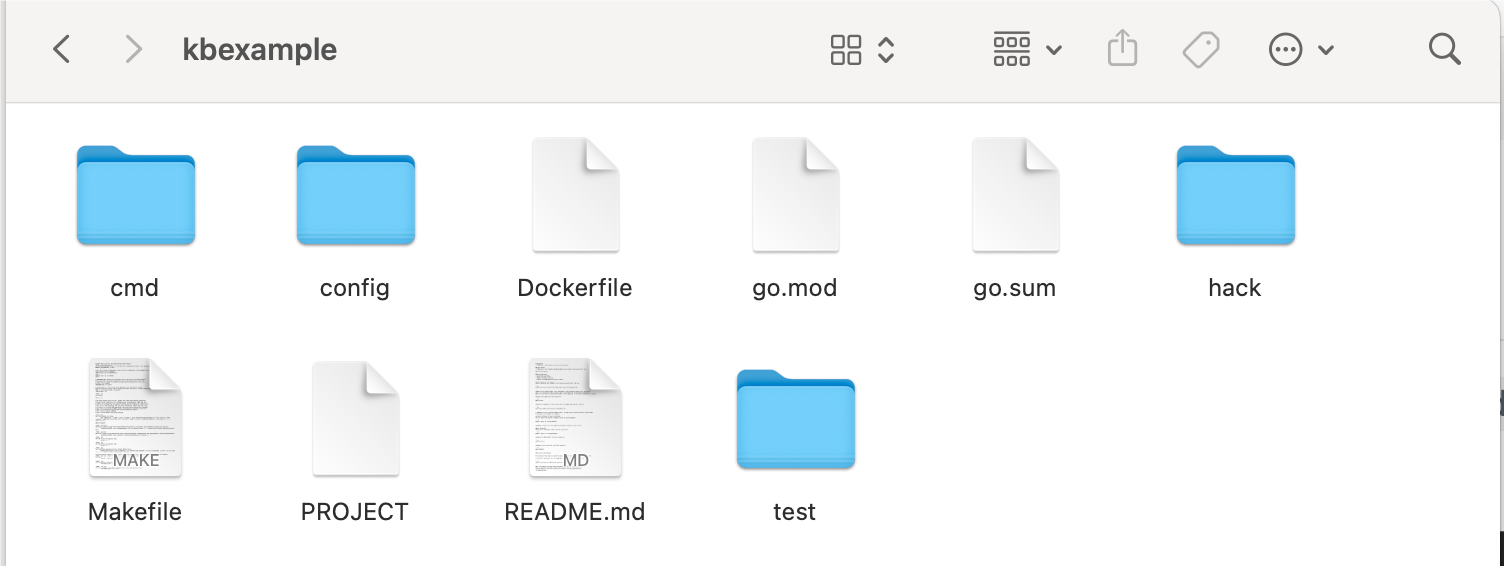The width and height of the screenshot is (1504, 566).
Task: Select the PROJECT file icon
Action: (355, 418)
